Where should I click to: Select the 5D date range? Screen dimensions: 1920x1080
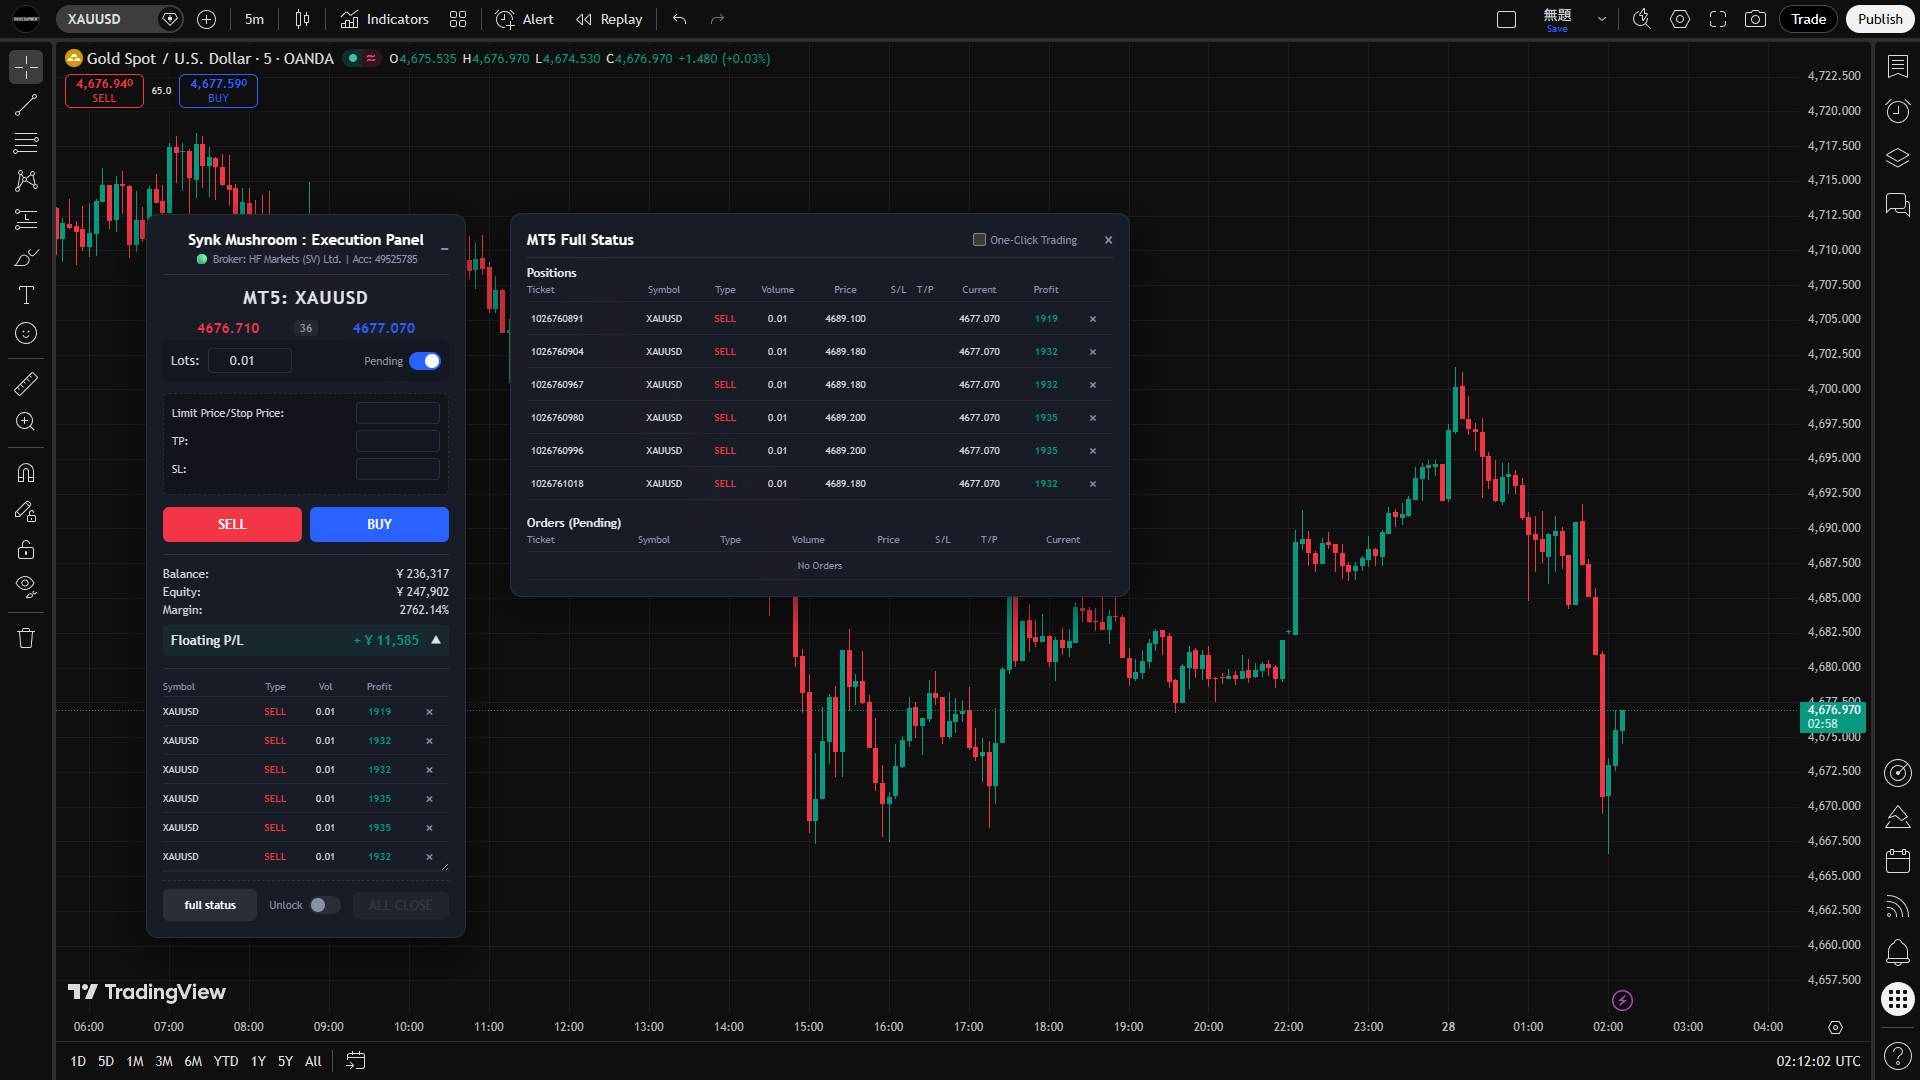[106, 1061]
